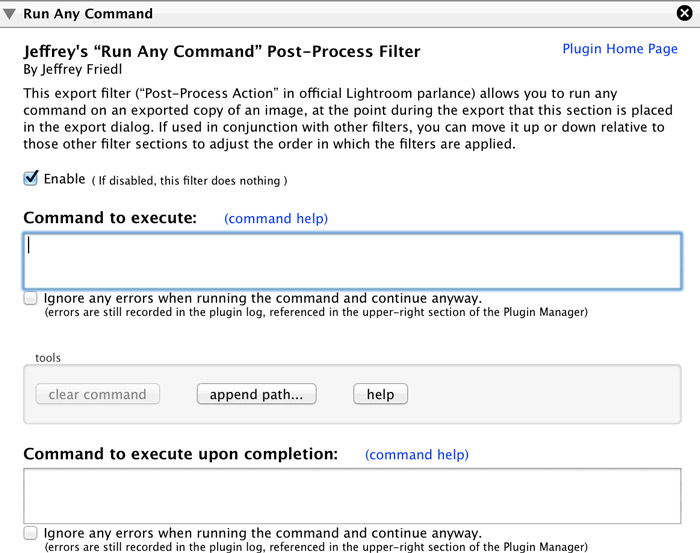
Task: Remove the filter with the X icon
Action: [x=684, y=13]
